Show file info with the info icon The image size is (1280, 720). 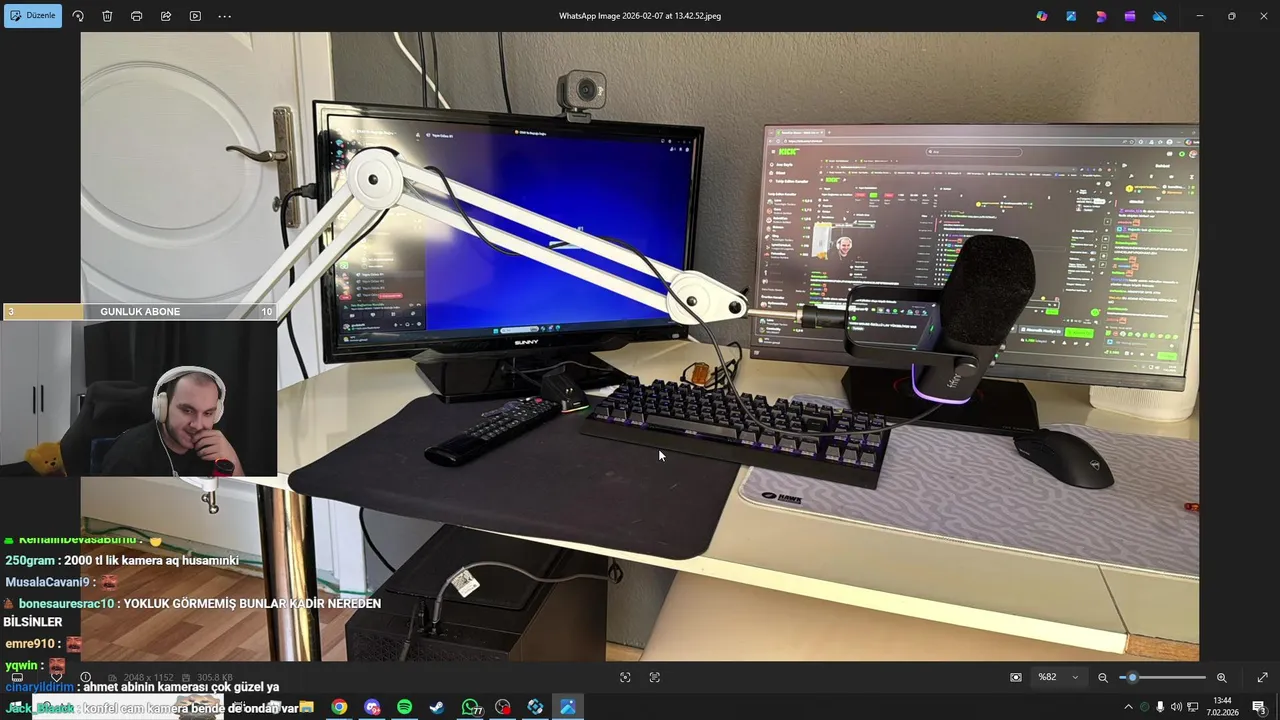pyautogui.click(x=85, y=677)
